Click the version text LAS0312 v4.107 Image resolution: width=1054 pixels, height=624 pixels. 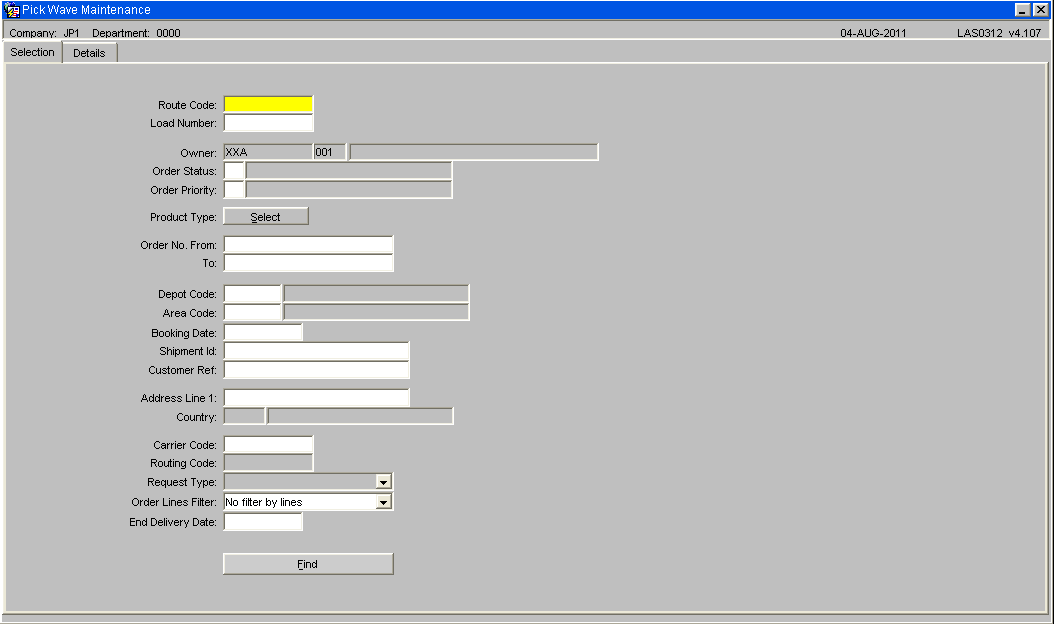tap(999, 33)
